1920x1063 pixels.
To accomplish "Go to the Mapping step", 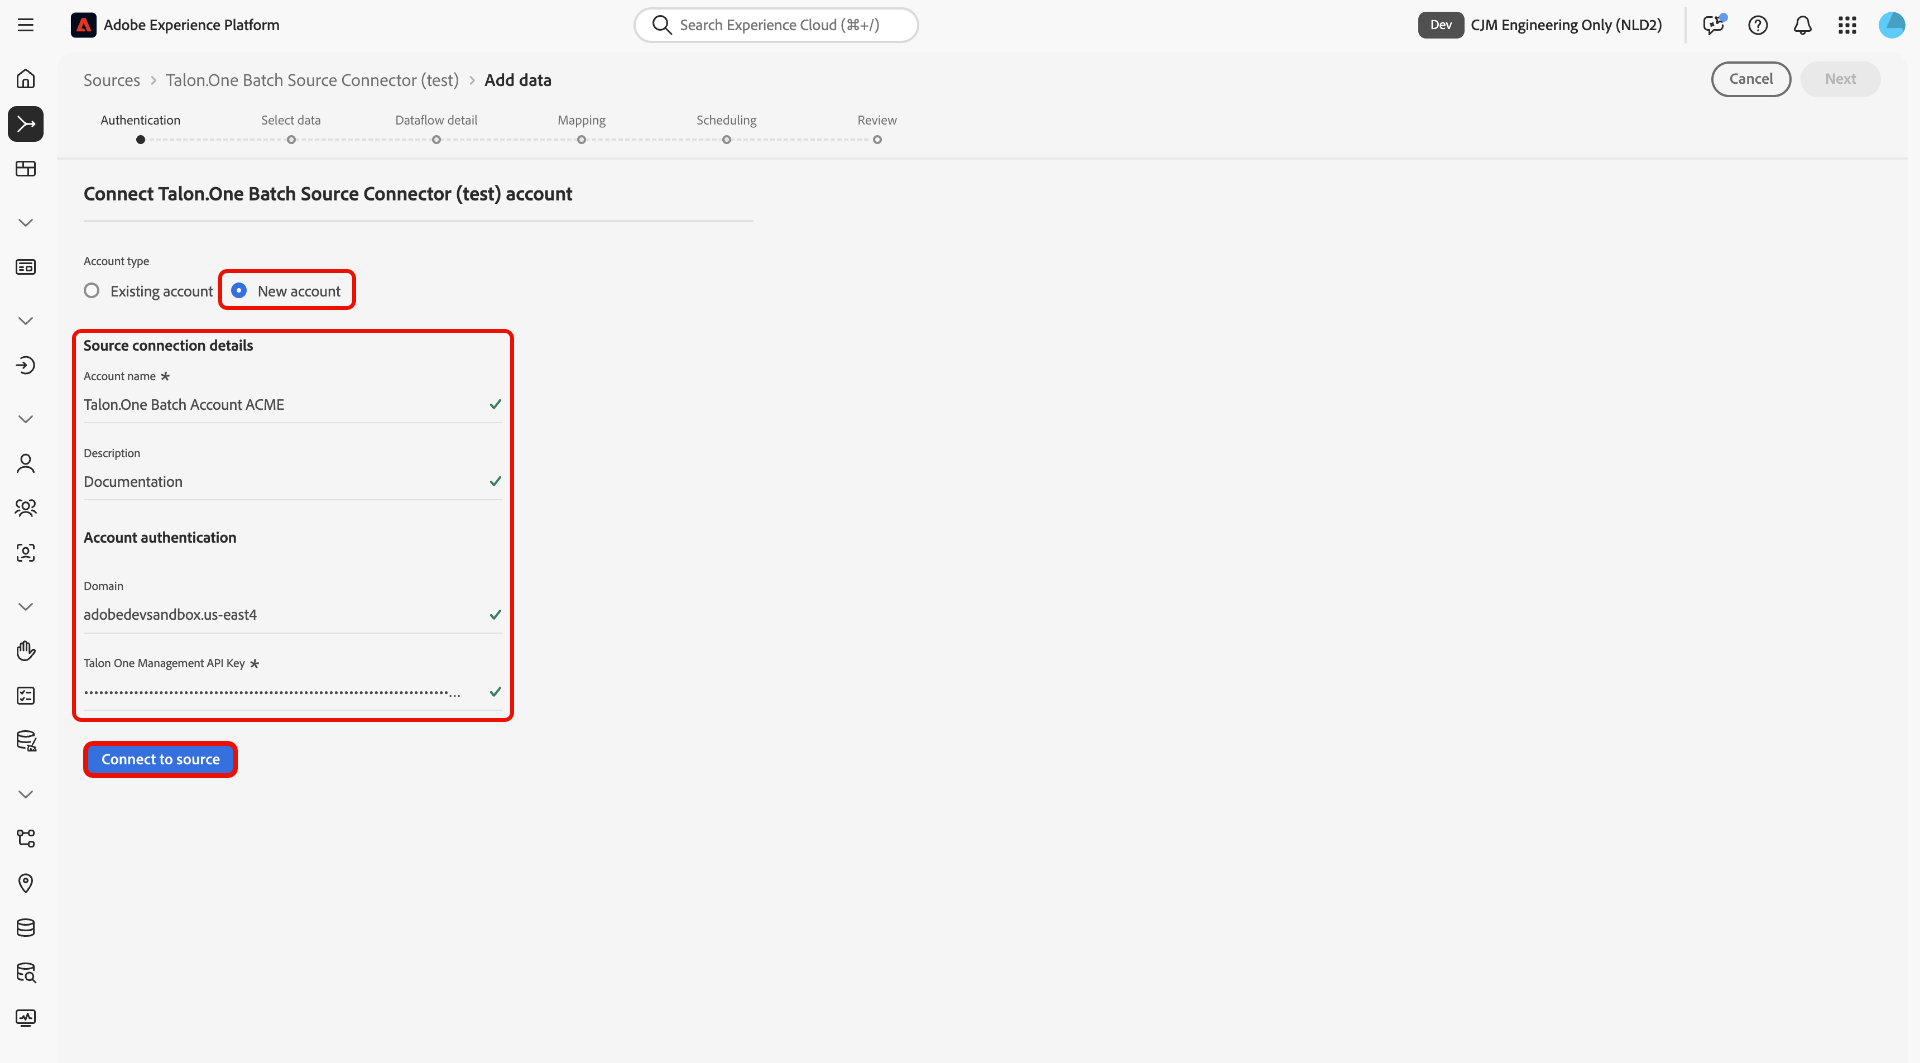I will [582, 129].
